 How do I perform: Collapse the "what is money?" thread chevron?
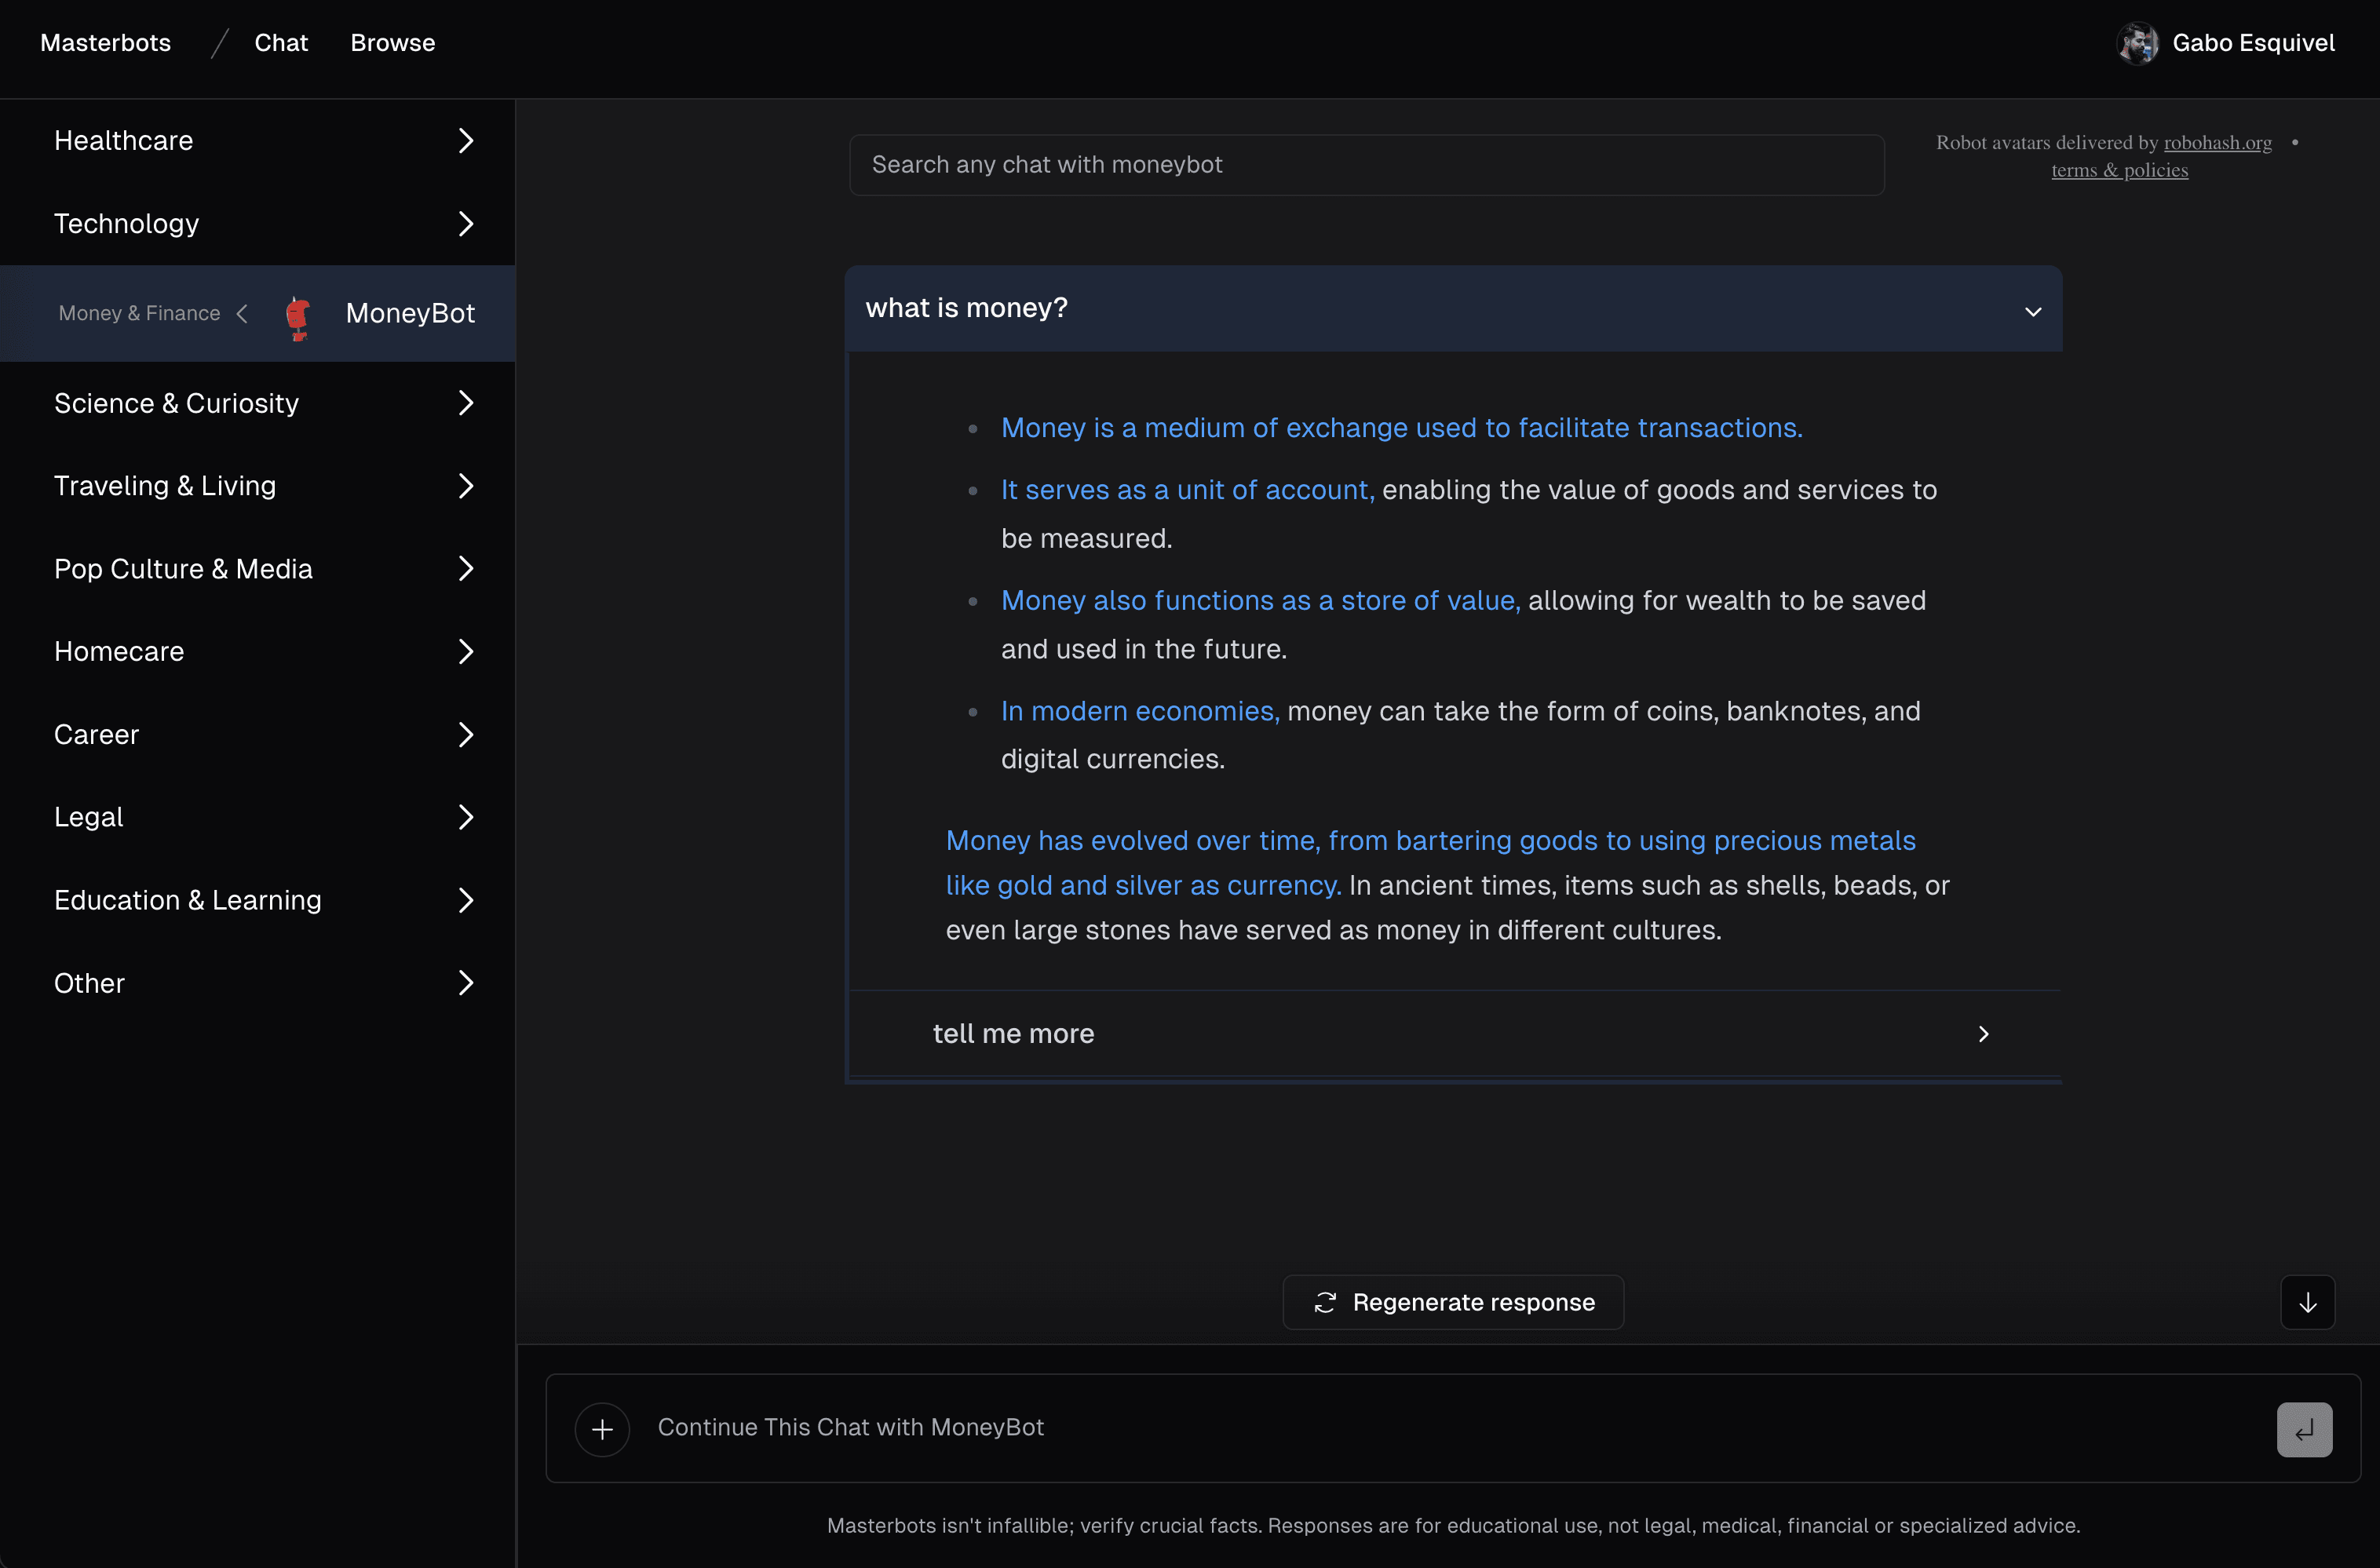click(x=2032, y=311)
